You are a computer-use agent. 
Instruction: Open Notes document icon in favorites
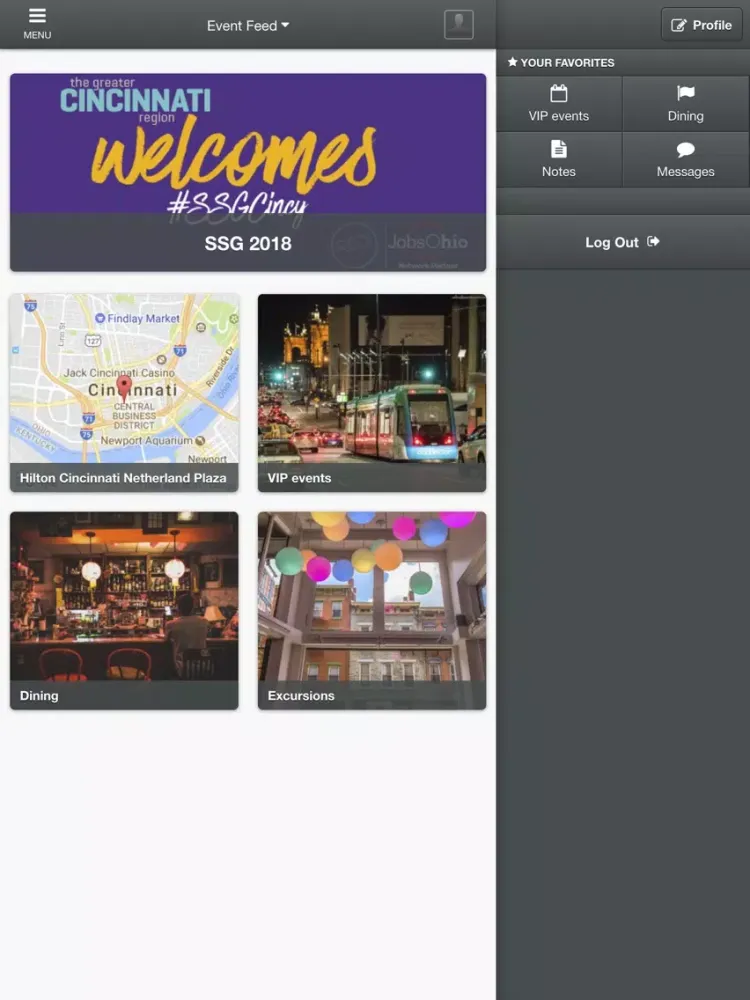click(559, 159)
